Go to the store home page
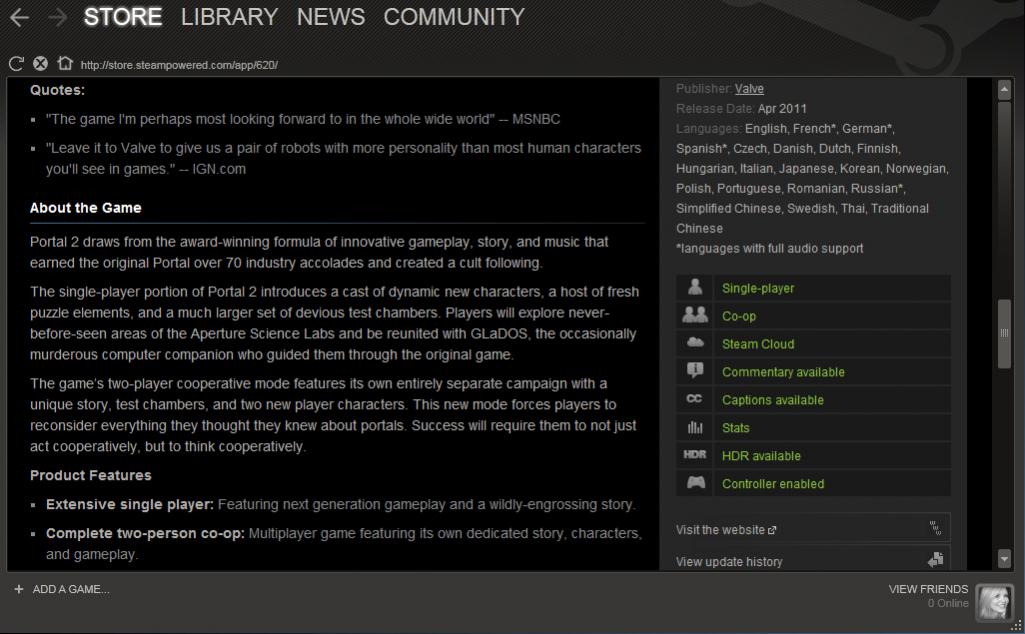The height and width of the screenshot is (634, 1025). coord(65,63)
